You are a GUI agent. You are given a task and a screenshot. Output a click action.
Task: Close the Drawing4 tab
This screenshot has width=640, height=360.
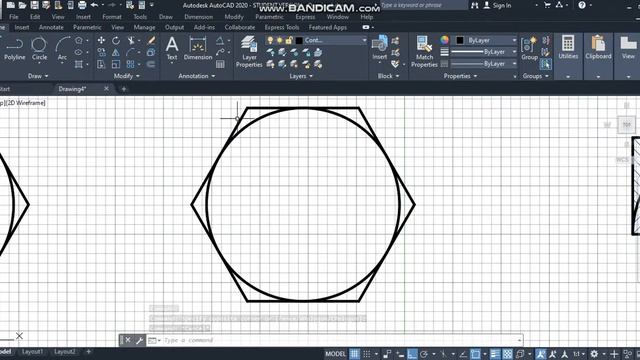click(106, 88)
